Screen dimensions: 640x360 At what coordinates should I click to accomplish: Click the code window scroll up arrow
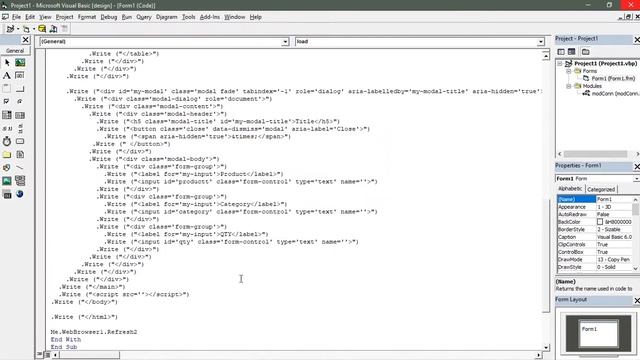pos(546,55)
